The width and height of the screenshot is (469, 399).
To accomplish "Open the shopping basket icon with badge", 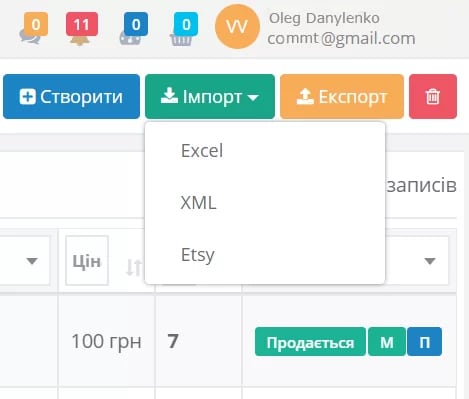I will (x=184, y=29).
